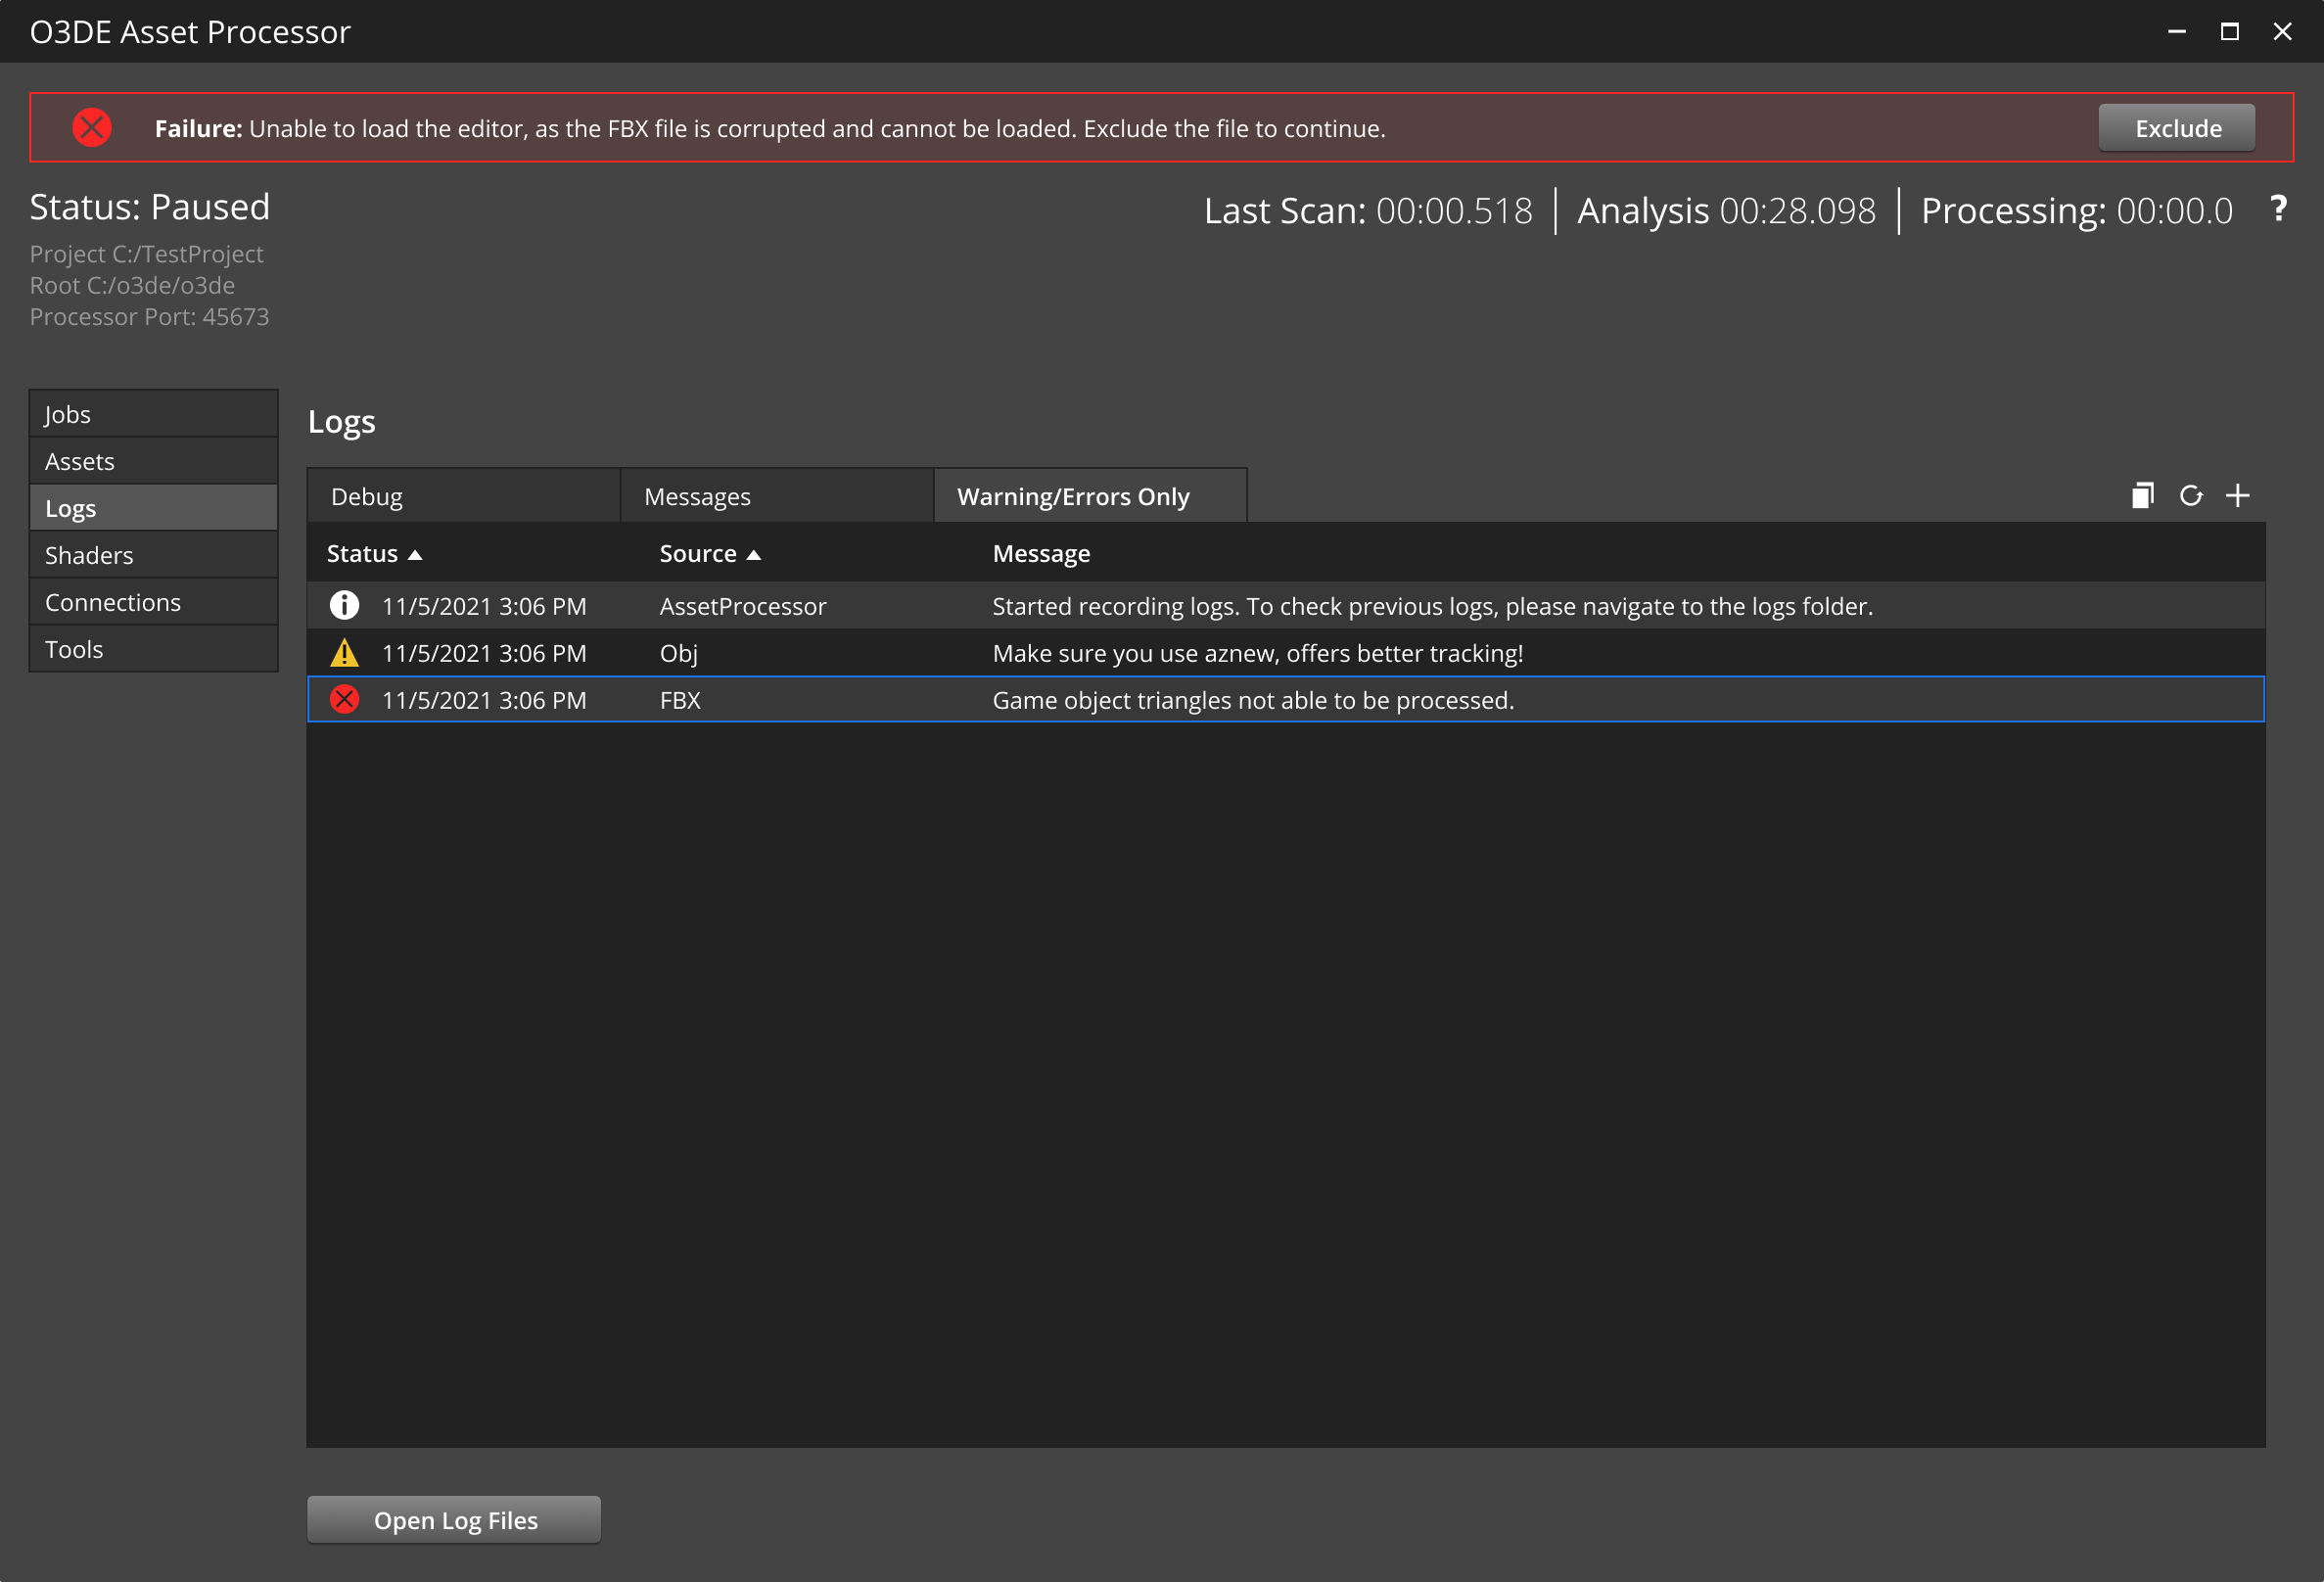The image size is (2324, 1582).
Task: Select the Messages tab in Logs
Action: tap(697, 496)
